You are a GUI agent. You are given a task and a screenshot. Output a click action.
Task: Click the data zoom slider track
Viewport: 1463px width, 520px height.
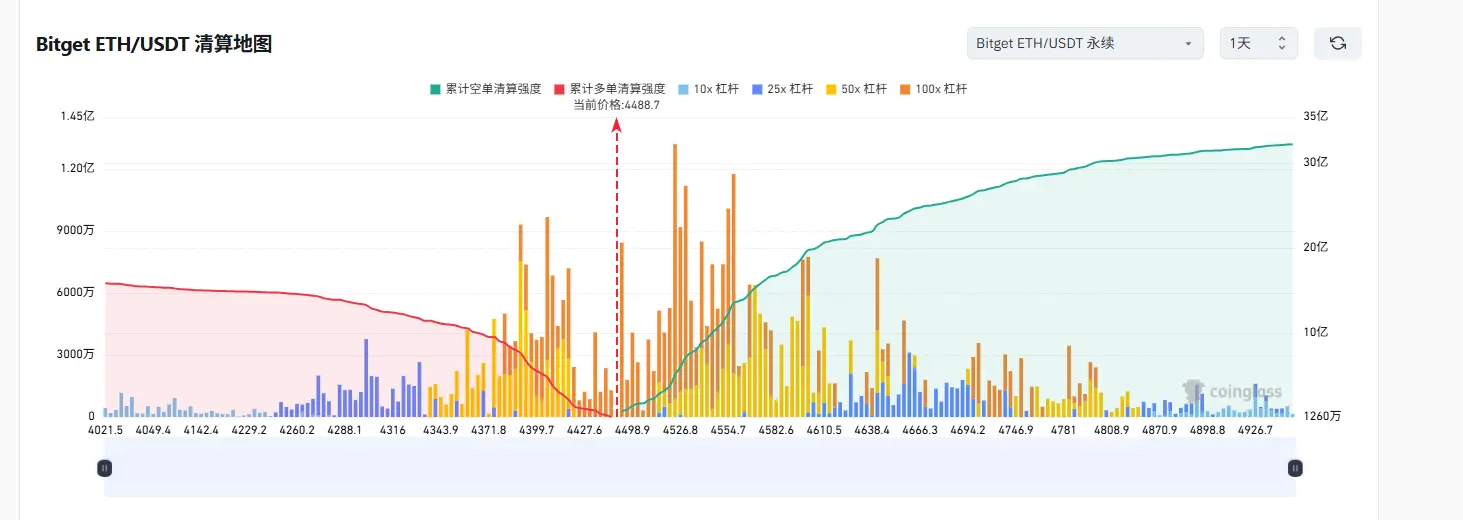(700, 467)
